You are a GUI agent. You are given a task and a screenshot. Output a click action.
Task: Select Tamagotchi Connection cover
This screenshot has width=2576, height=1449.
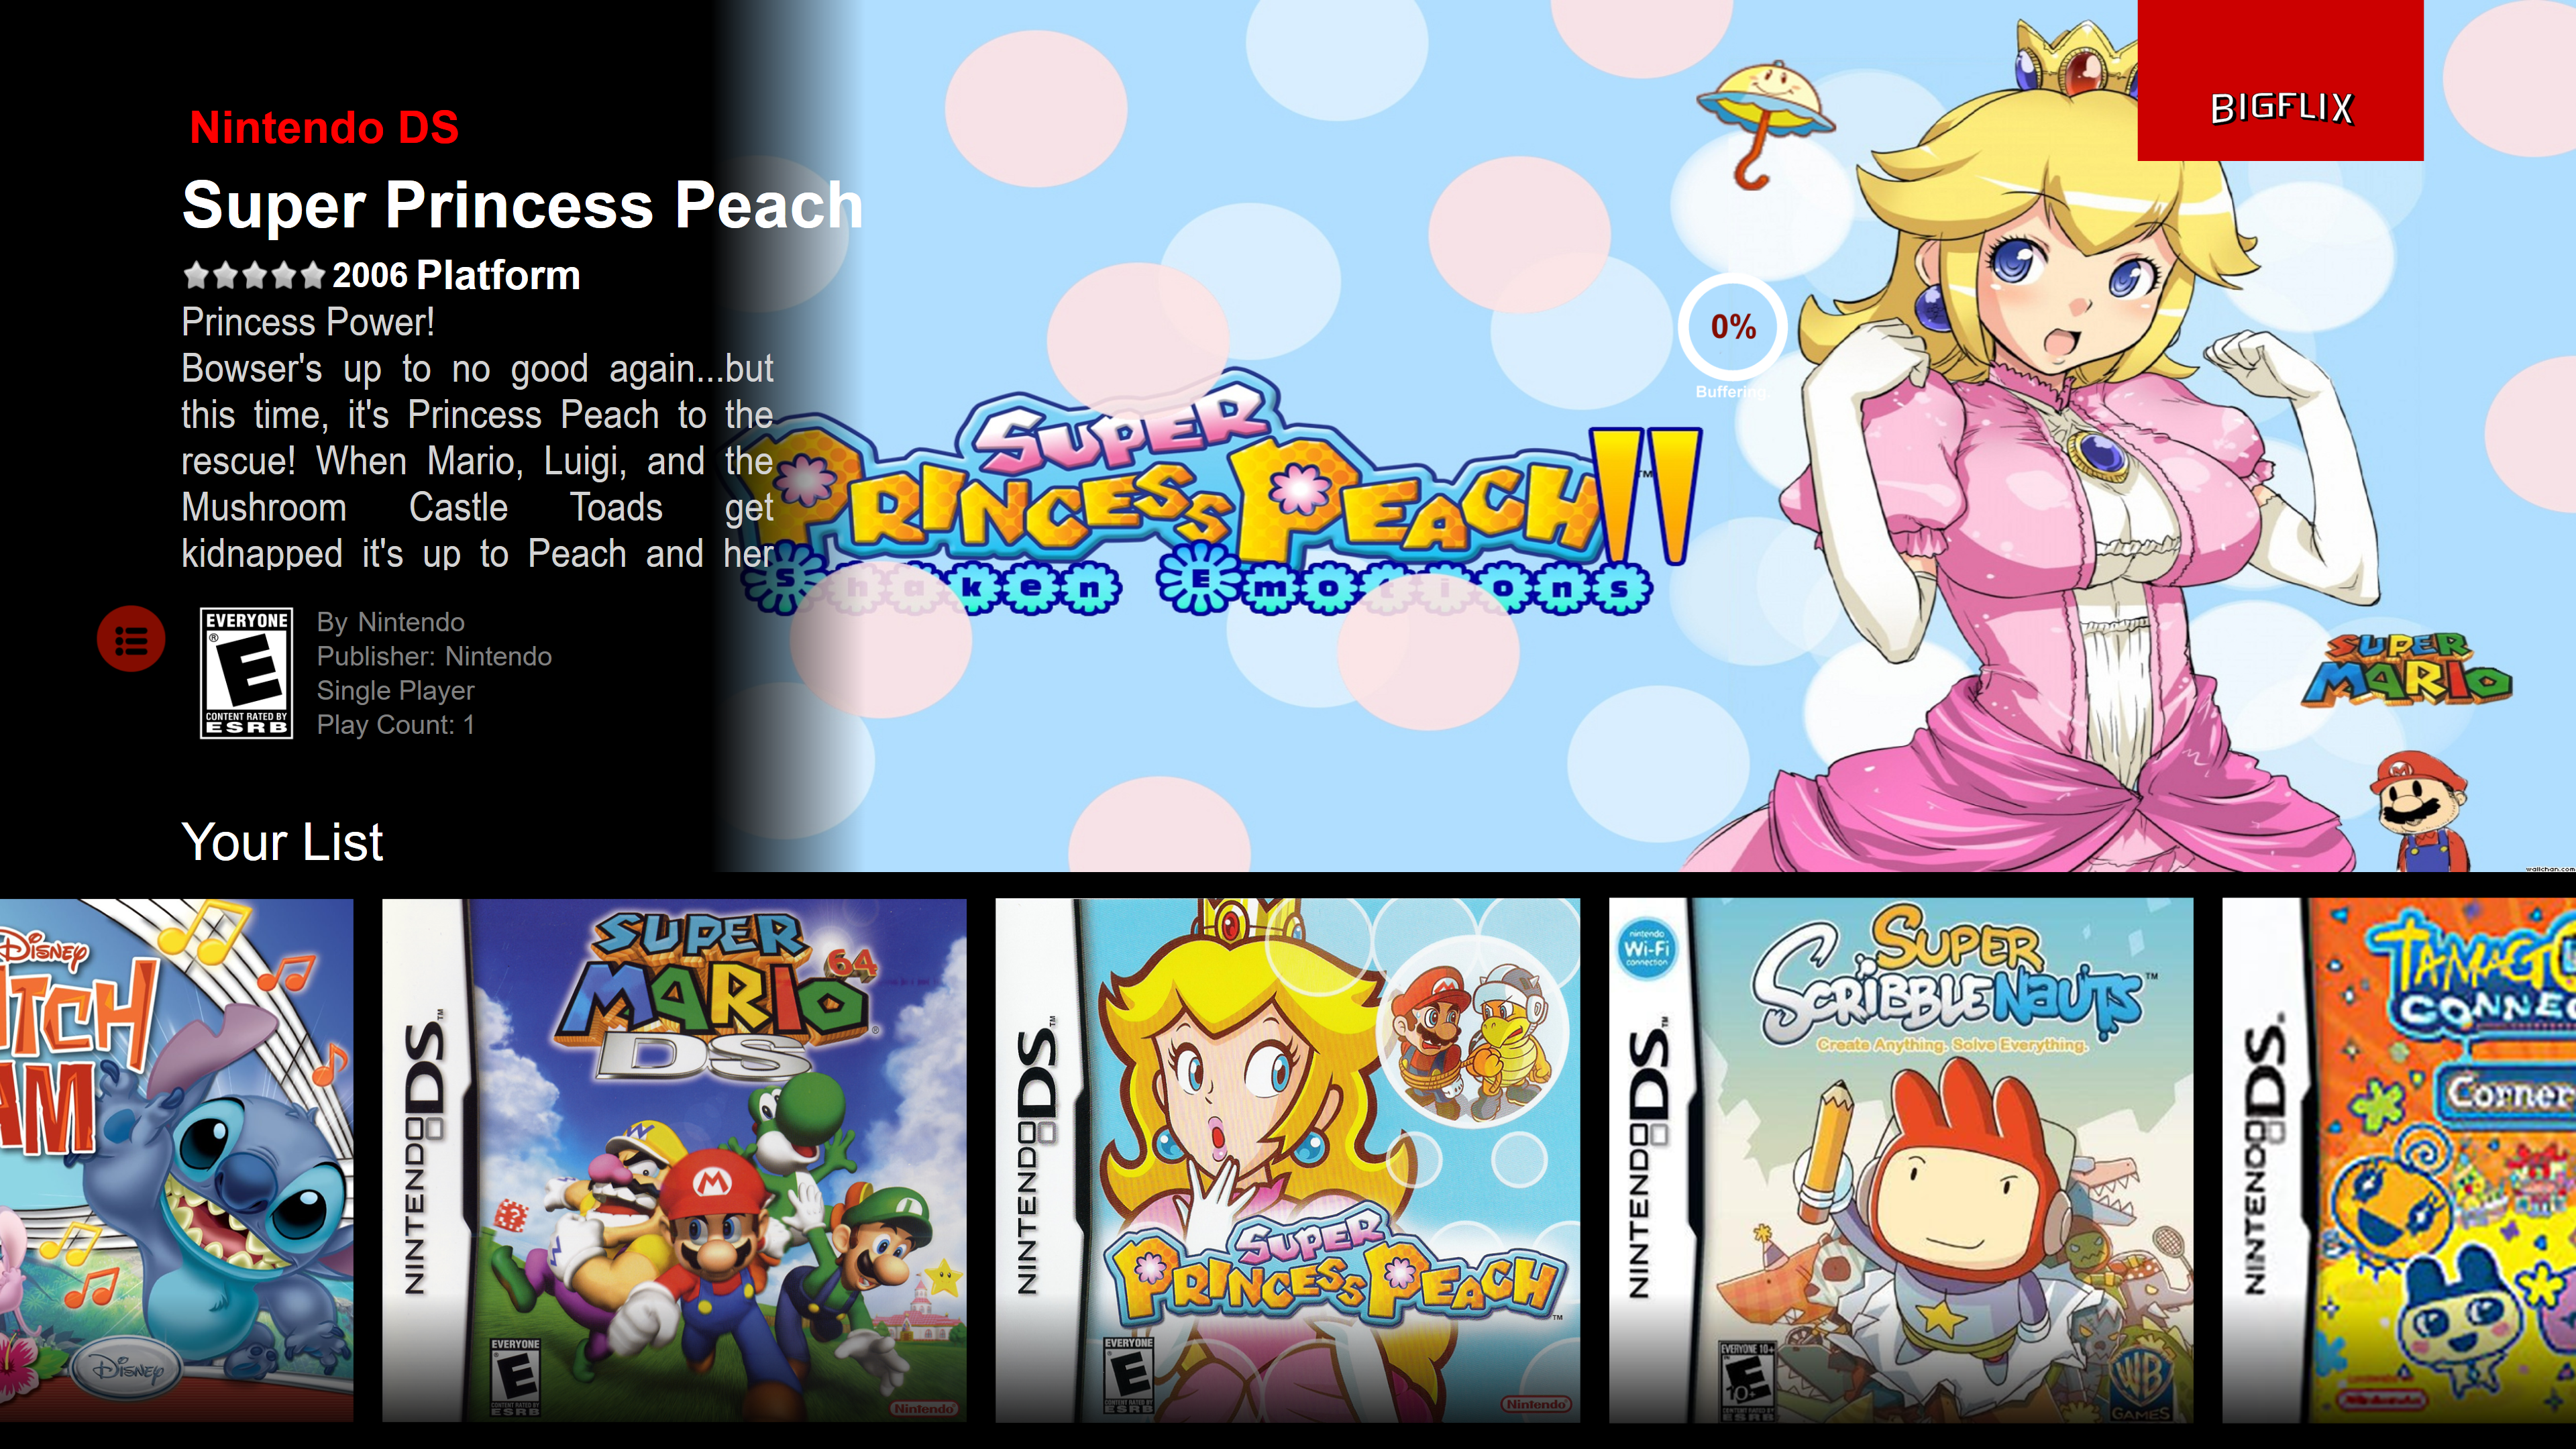click(x=2399, y=1160)
